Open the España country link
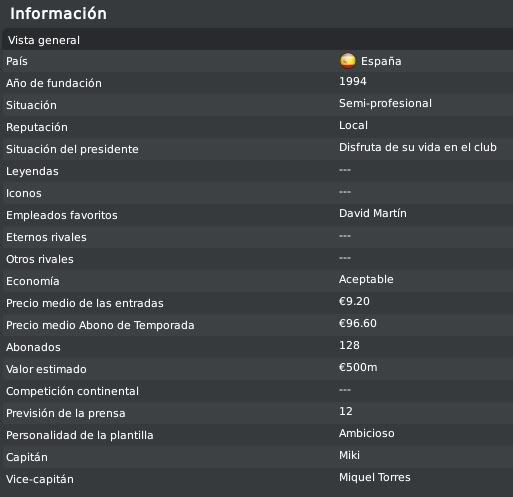513x497 pixels. pyautogui.click(x=381, y=61)
